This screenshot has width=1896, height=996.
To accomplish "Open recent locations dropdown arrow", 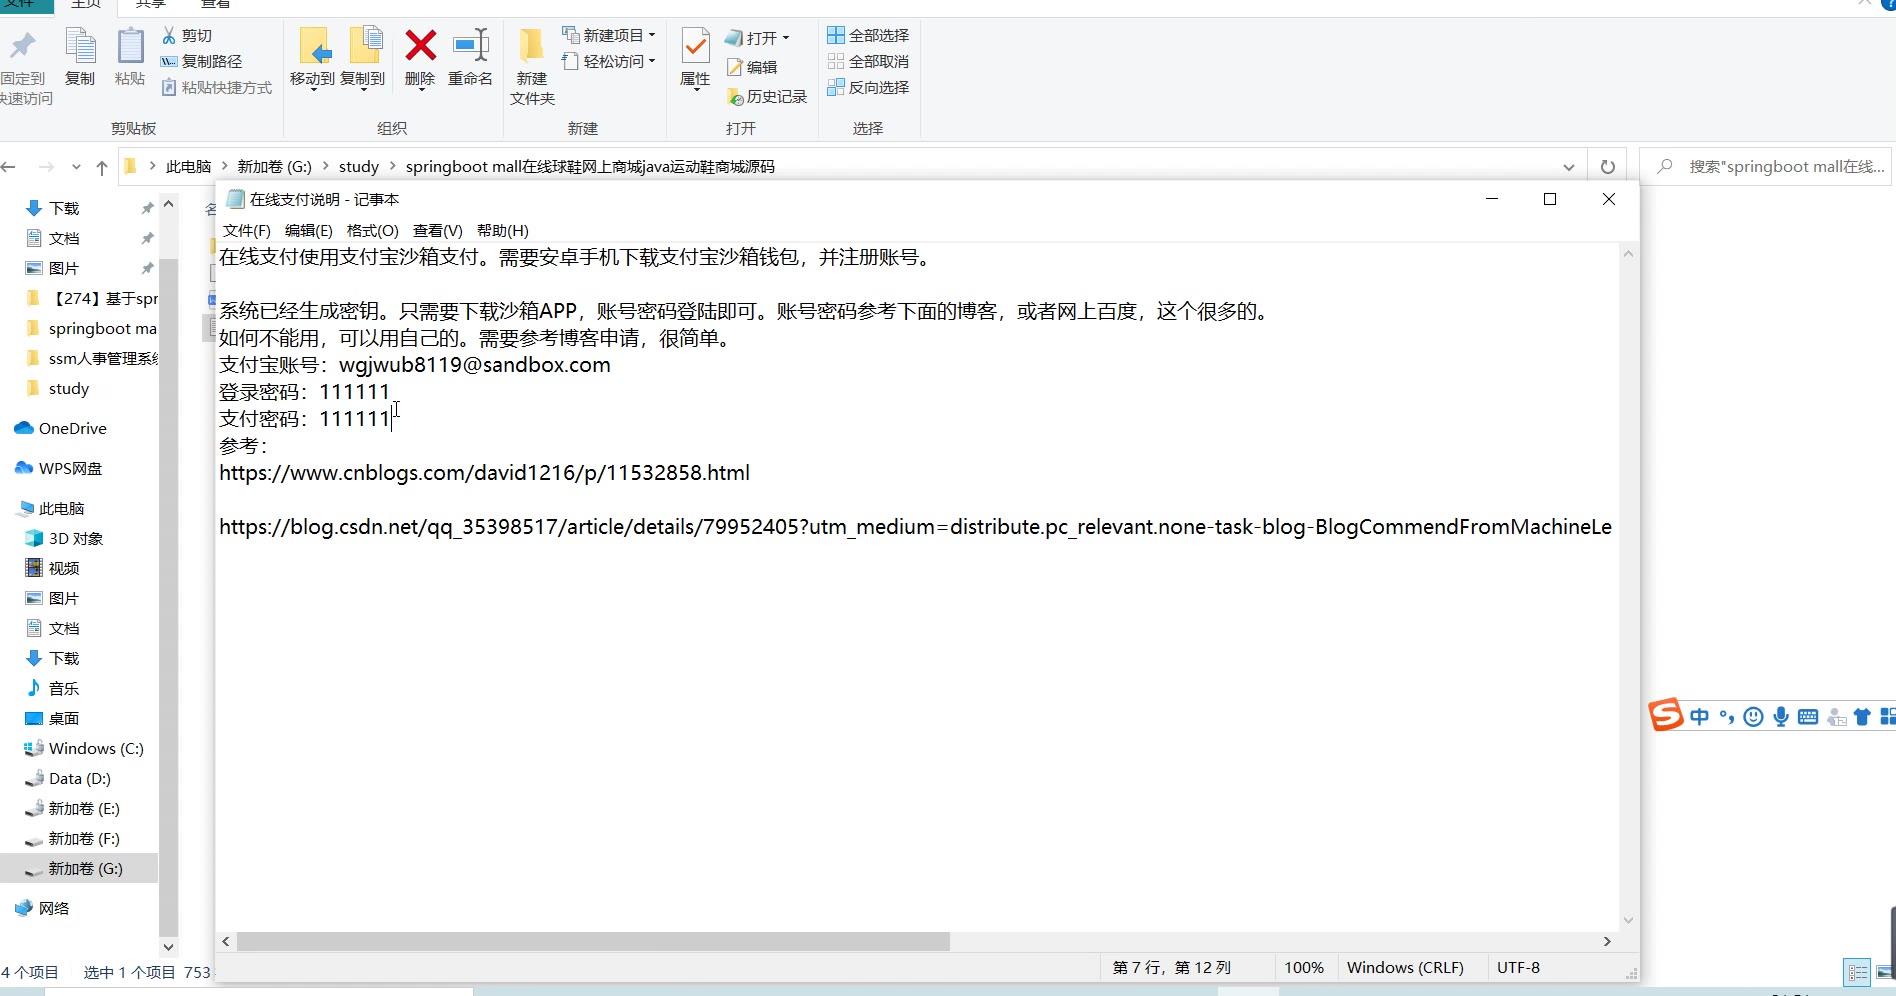I will click(x=76, y=167).
